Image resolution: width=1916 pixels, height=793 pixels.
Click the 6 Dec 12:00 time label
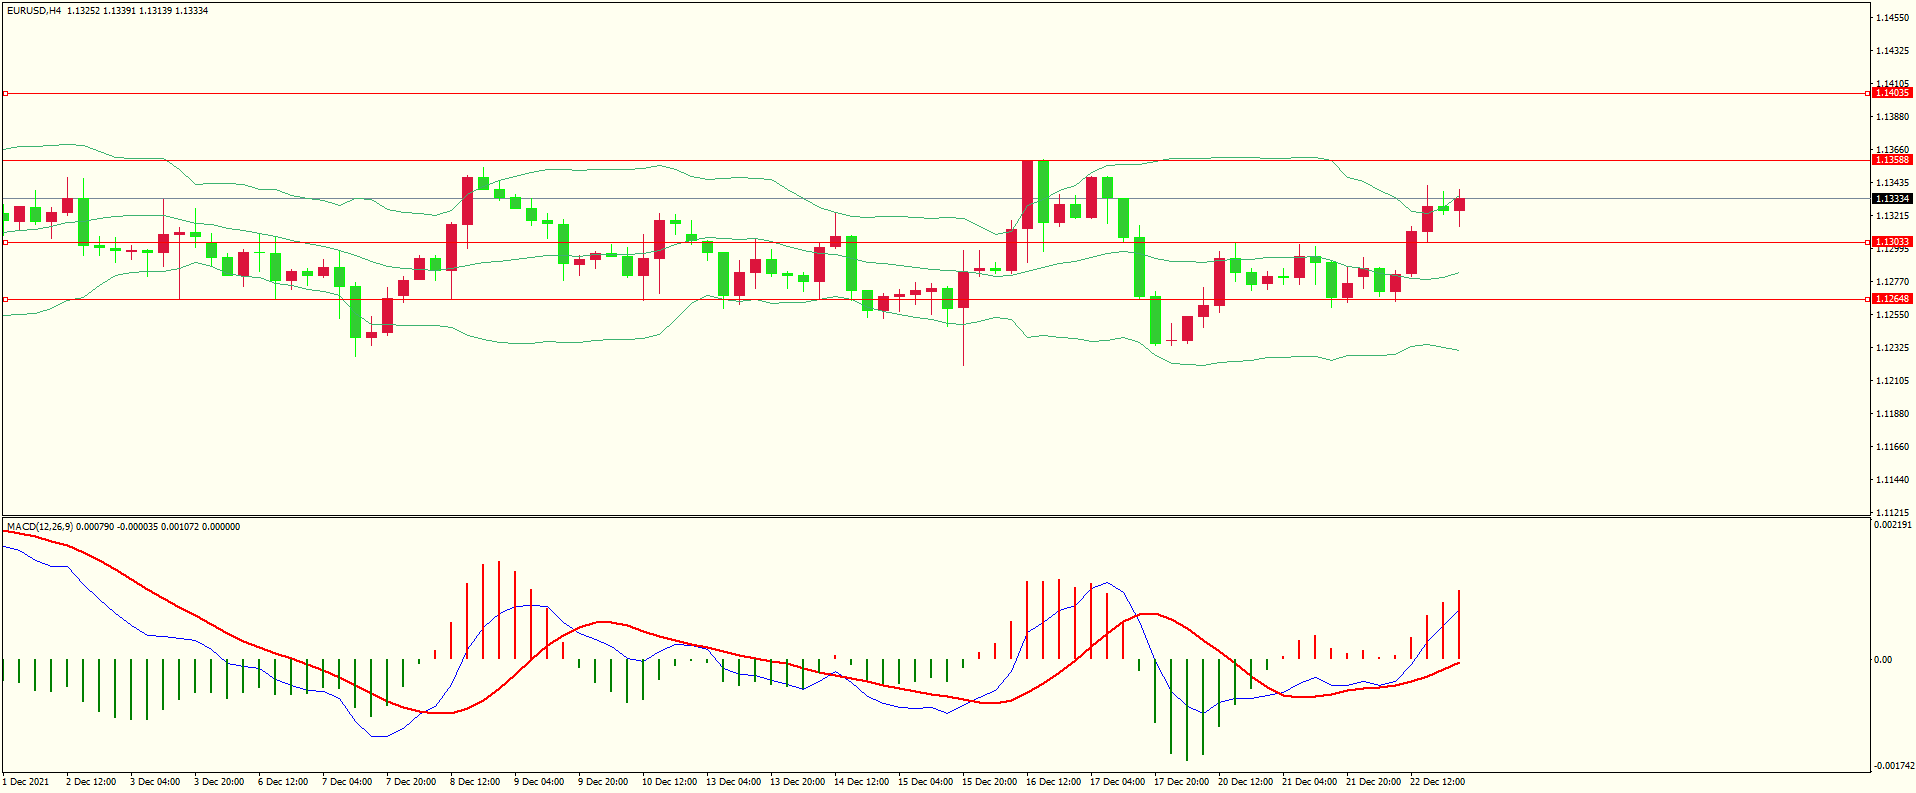[283, 782]
